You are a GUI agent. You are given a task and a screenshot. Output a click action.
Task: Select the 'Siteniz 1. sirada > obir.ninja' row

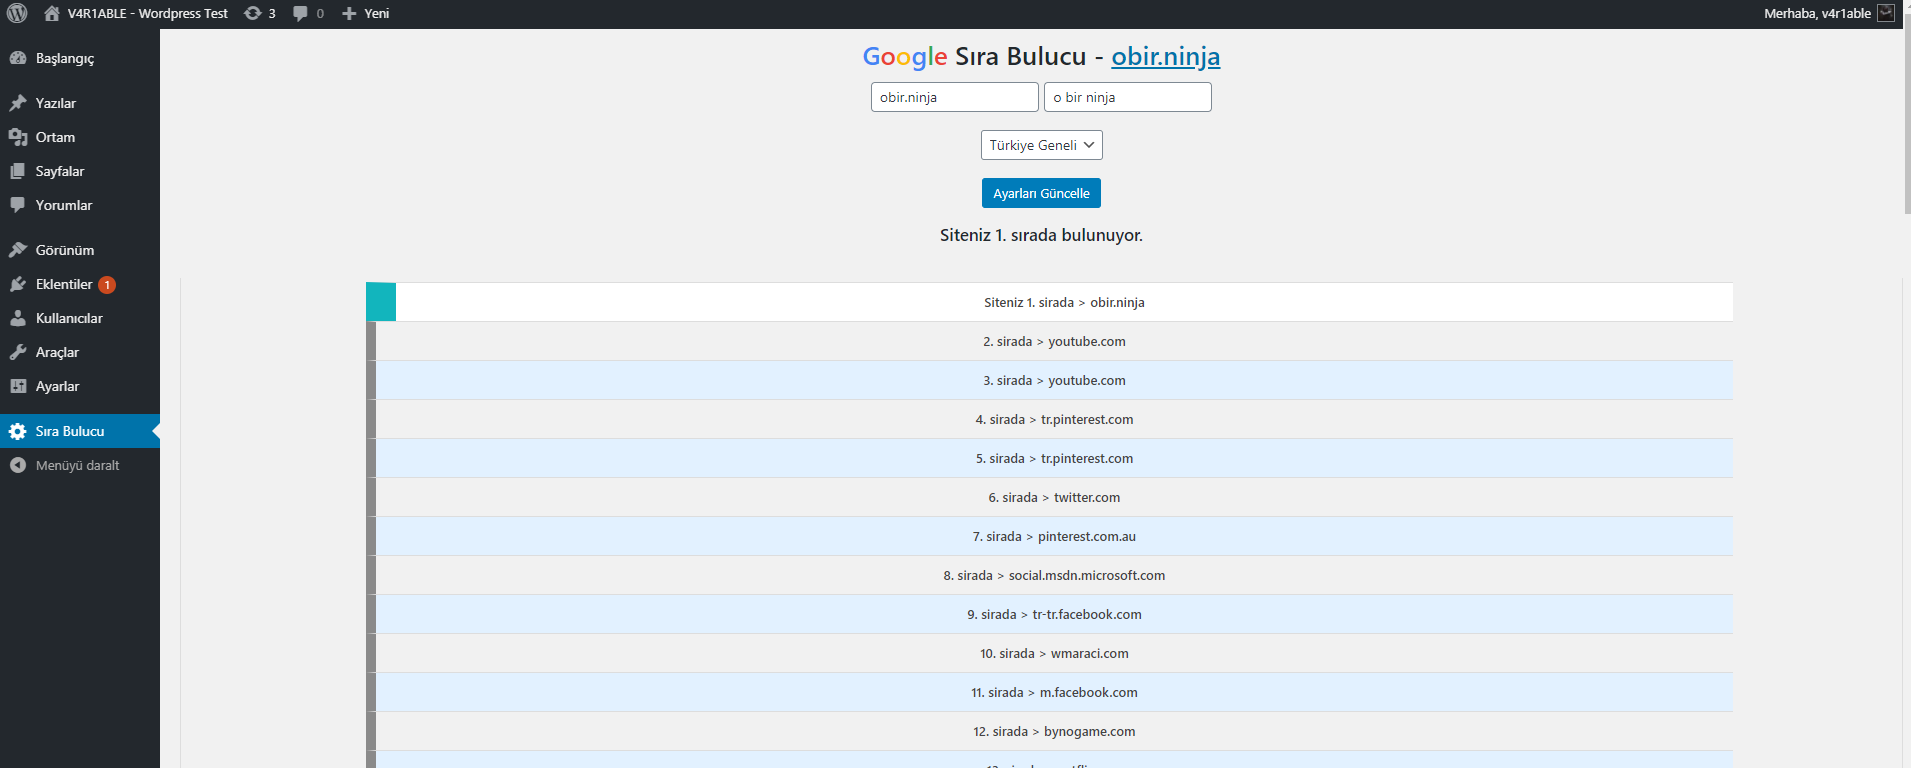(1049, 302)
